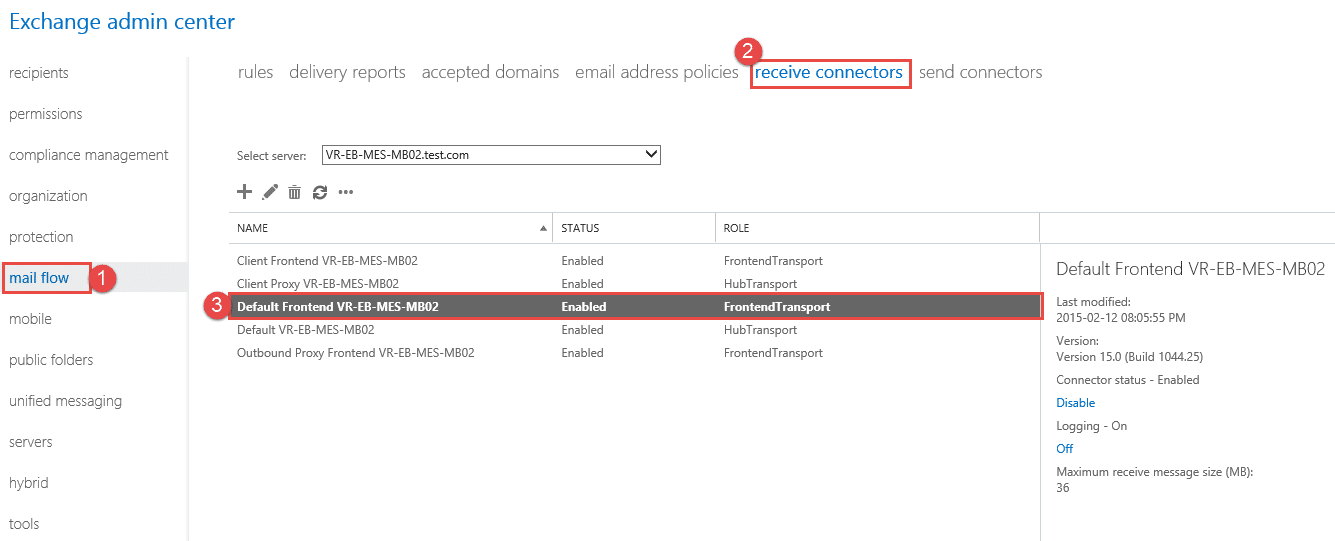Select mail flow in the sidebar
The width and height of the screenshot is (1335, 541).
pyautogui.click(x=39, y=278)
